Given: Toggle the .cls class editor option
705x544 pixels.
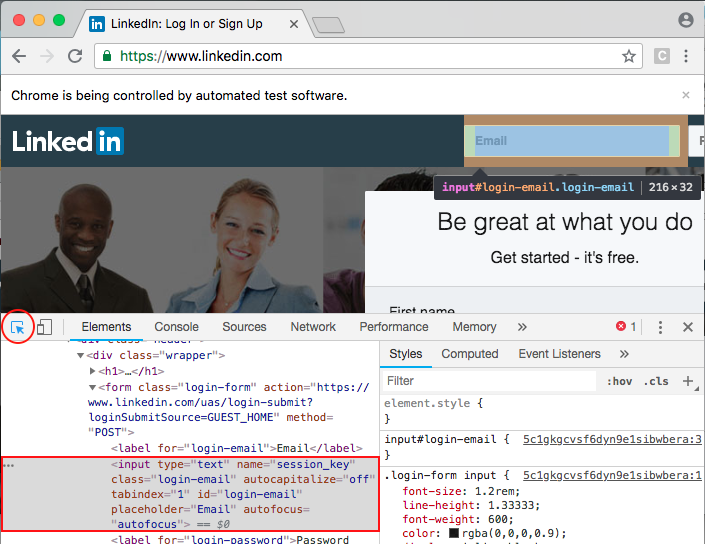Looking at the screenshot, I should 656,381.
